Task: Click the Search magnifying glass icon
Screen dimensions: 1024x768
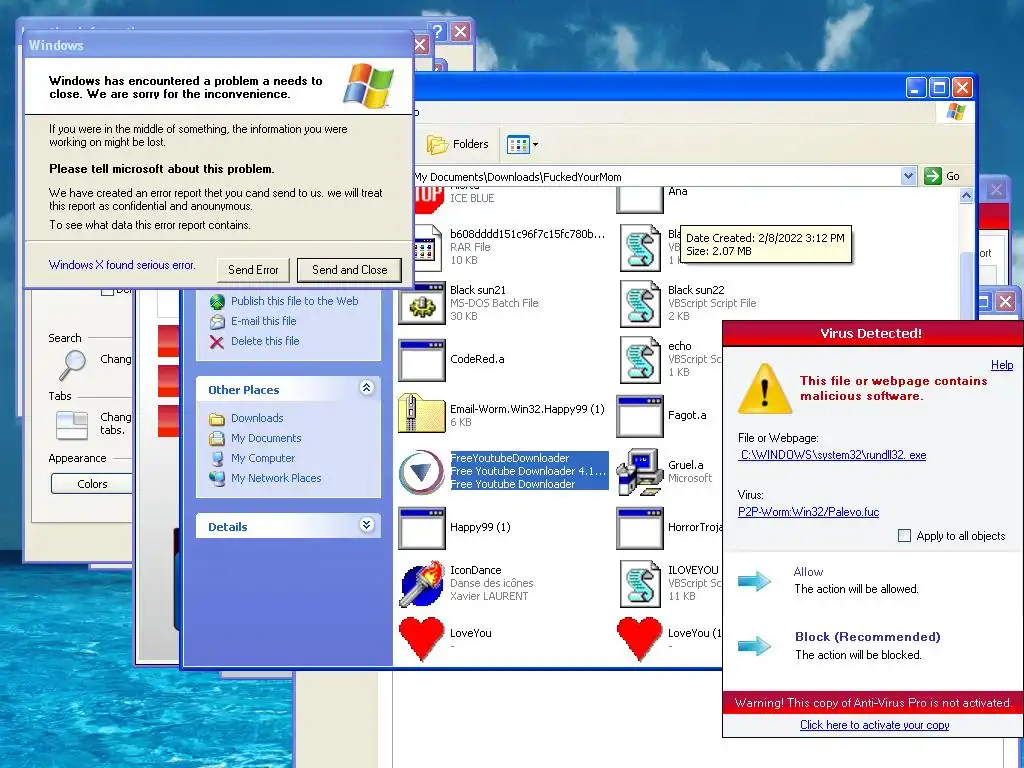Action: [x=72, y=365]
